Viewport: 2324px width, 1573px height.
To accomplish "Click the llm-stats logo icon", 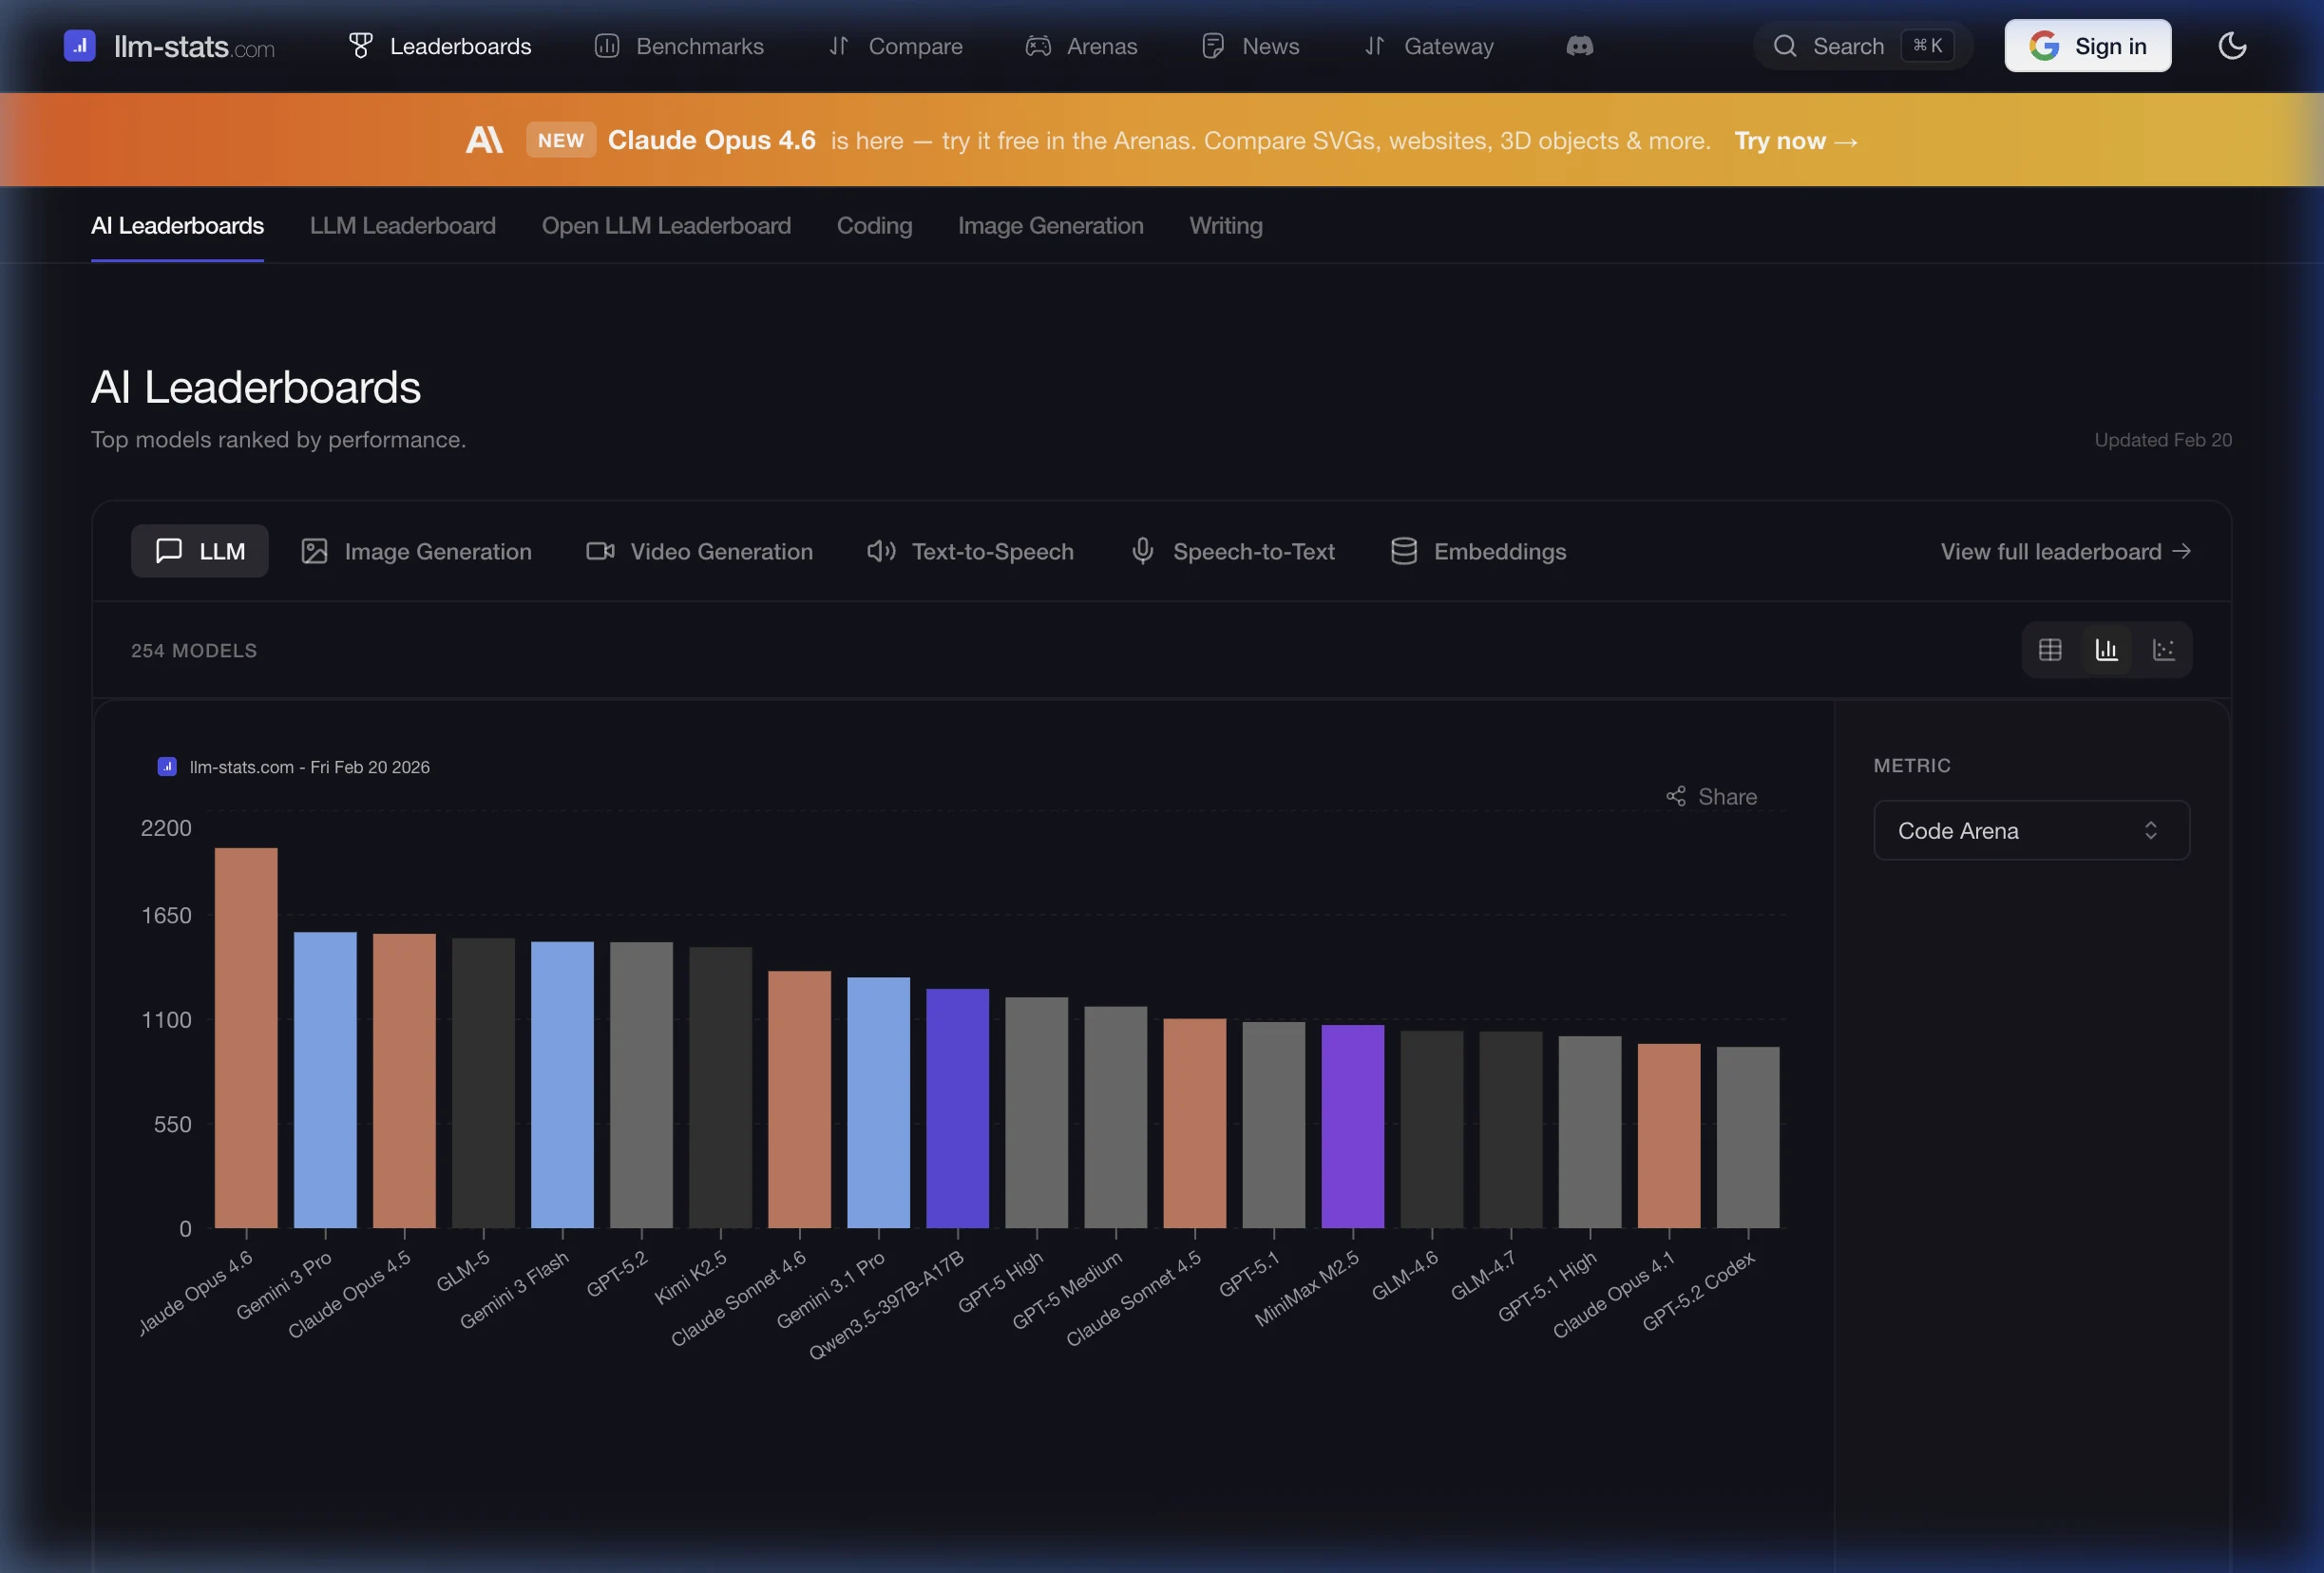I will click(x=79, y=46).
